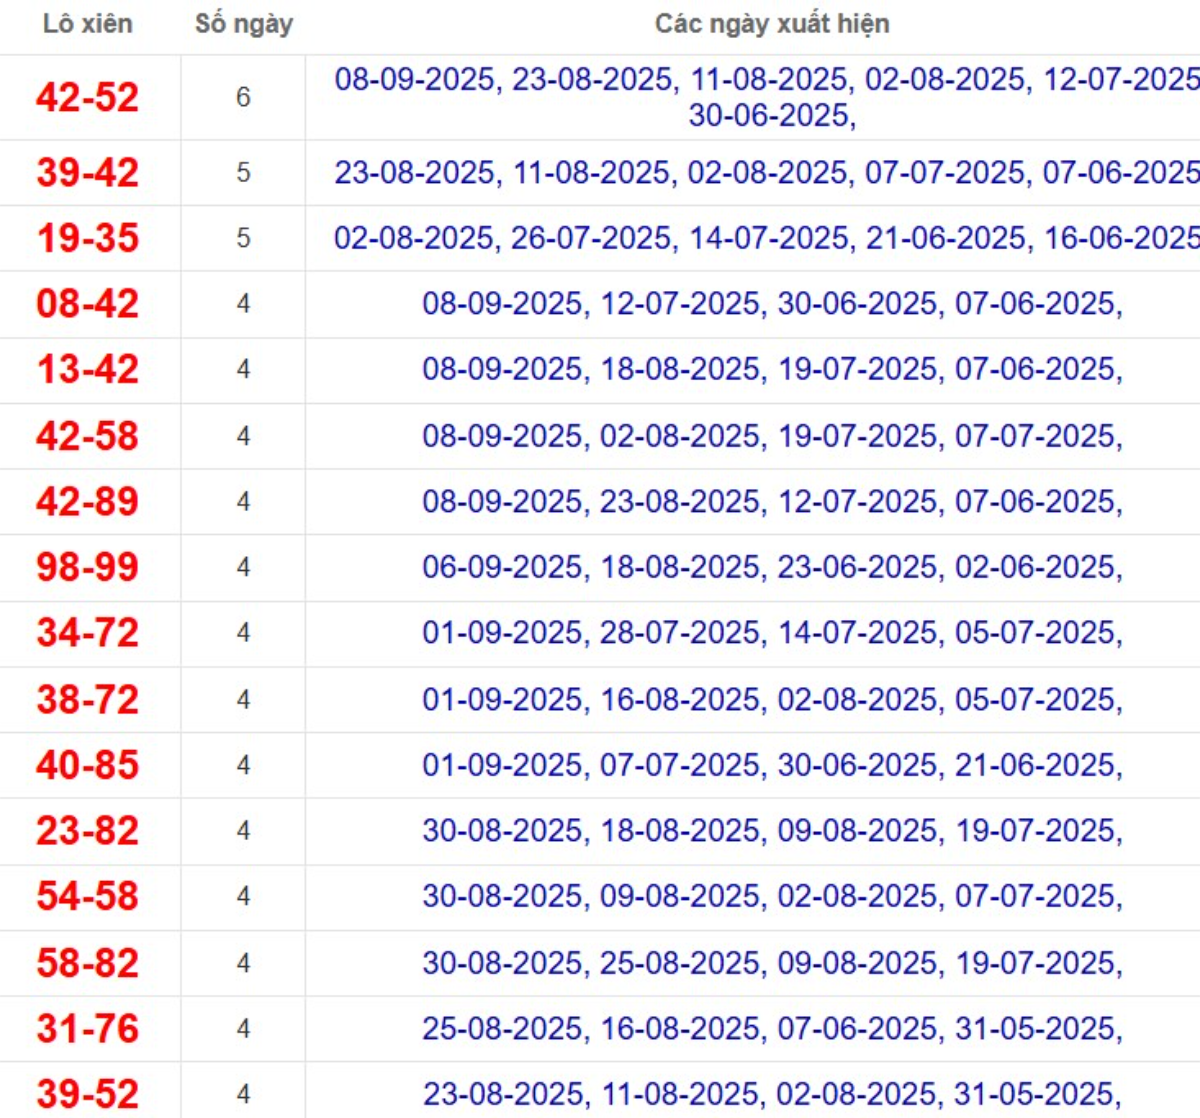Select the 23-82 pair
1200x1118 pixels.
coord(88,830)
